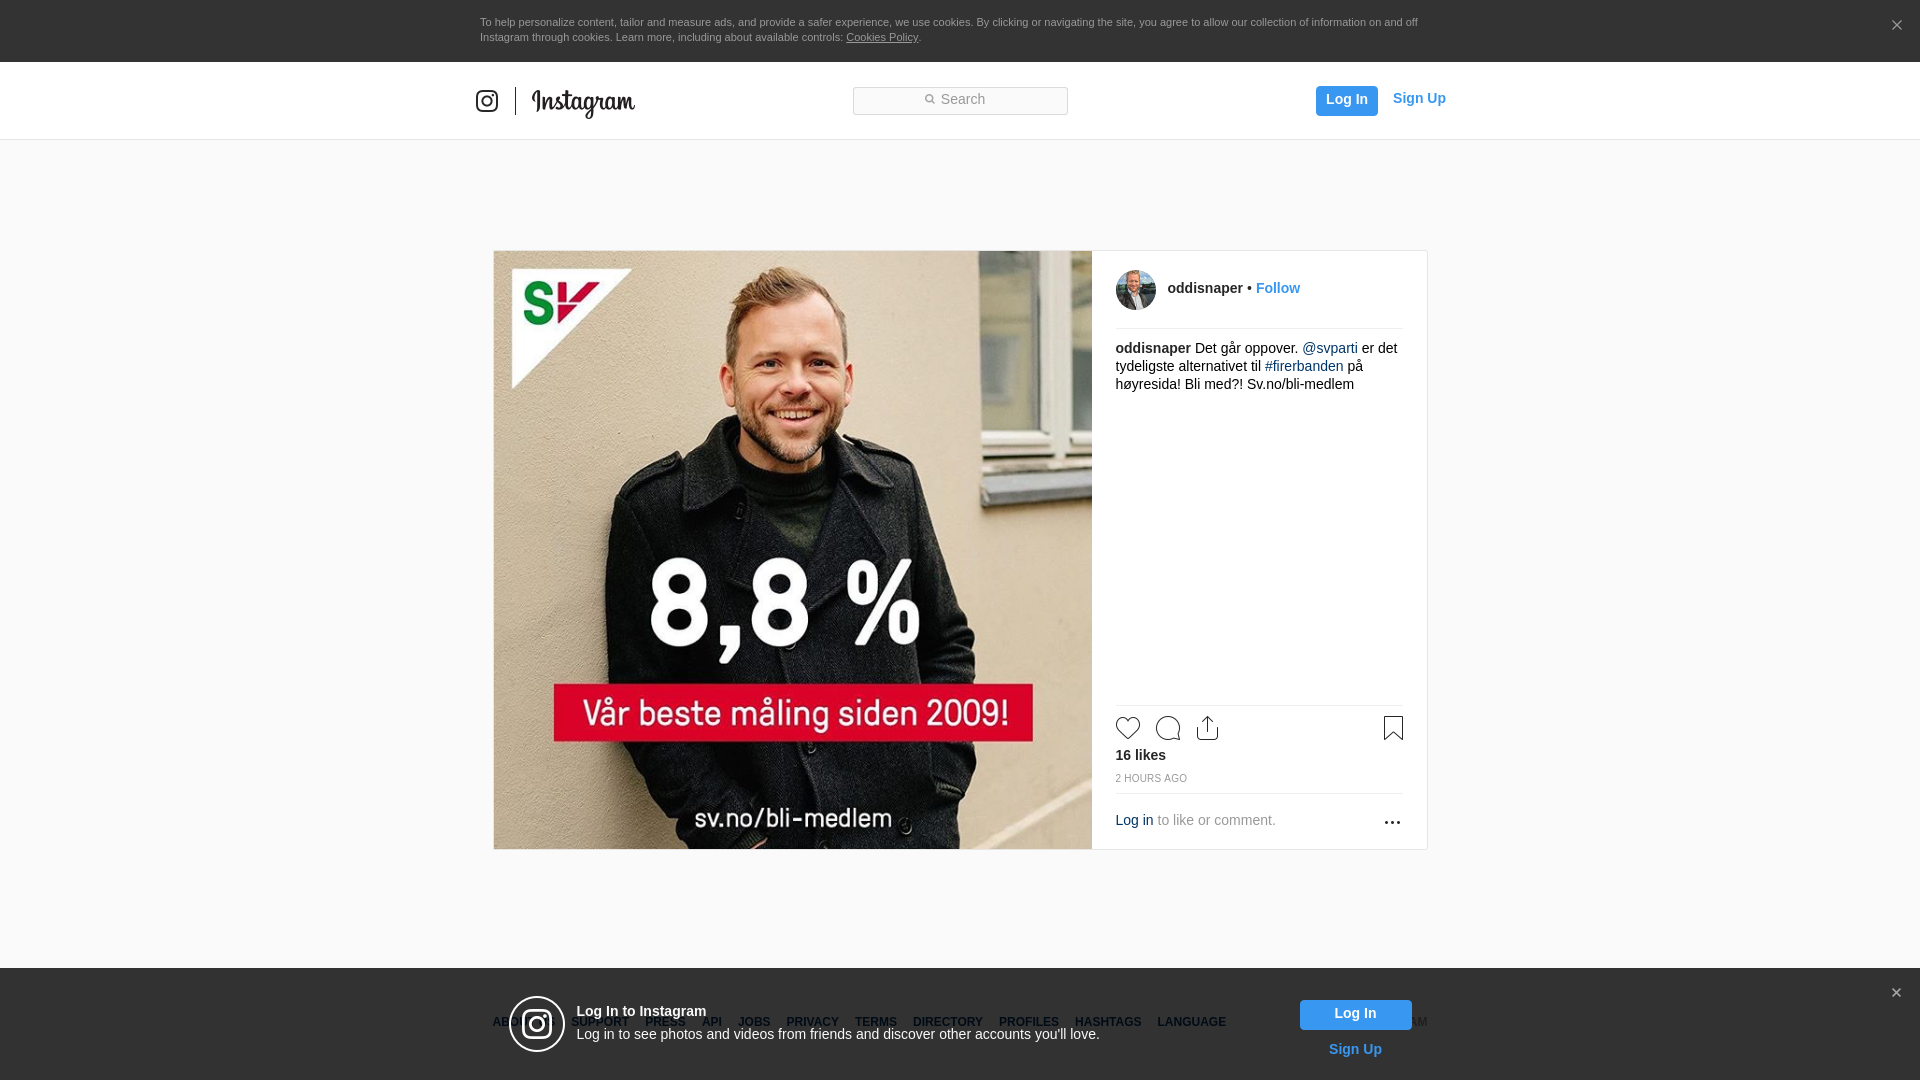This screenshot has width=1920, height=1080.
Task: Share the post using the share icon
Action: point(1207,728)
